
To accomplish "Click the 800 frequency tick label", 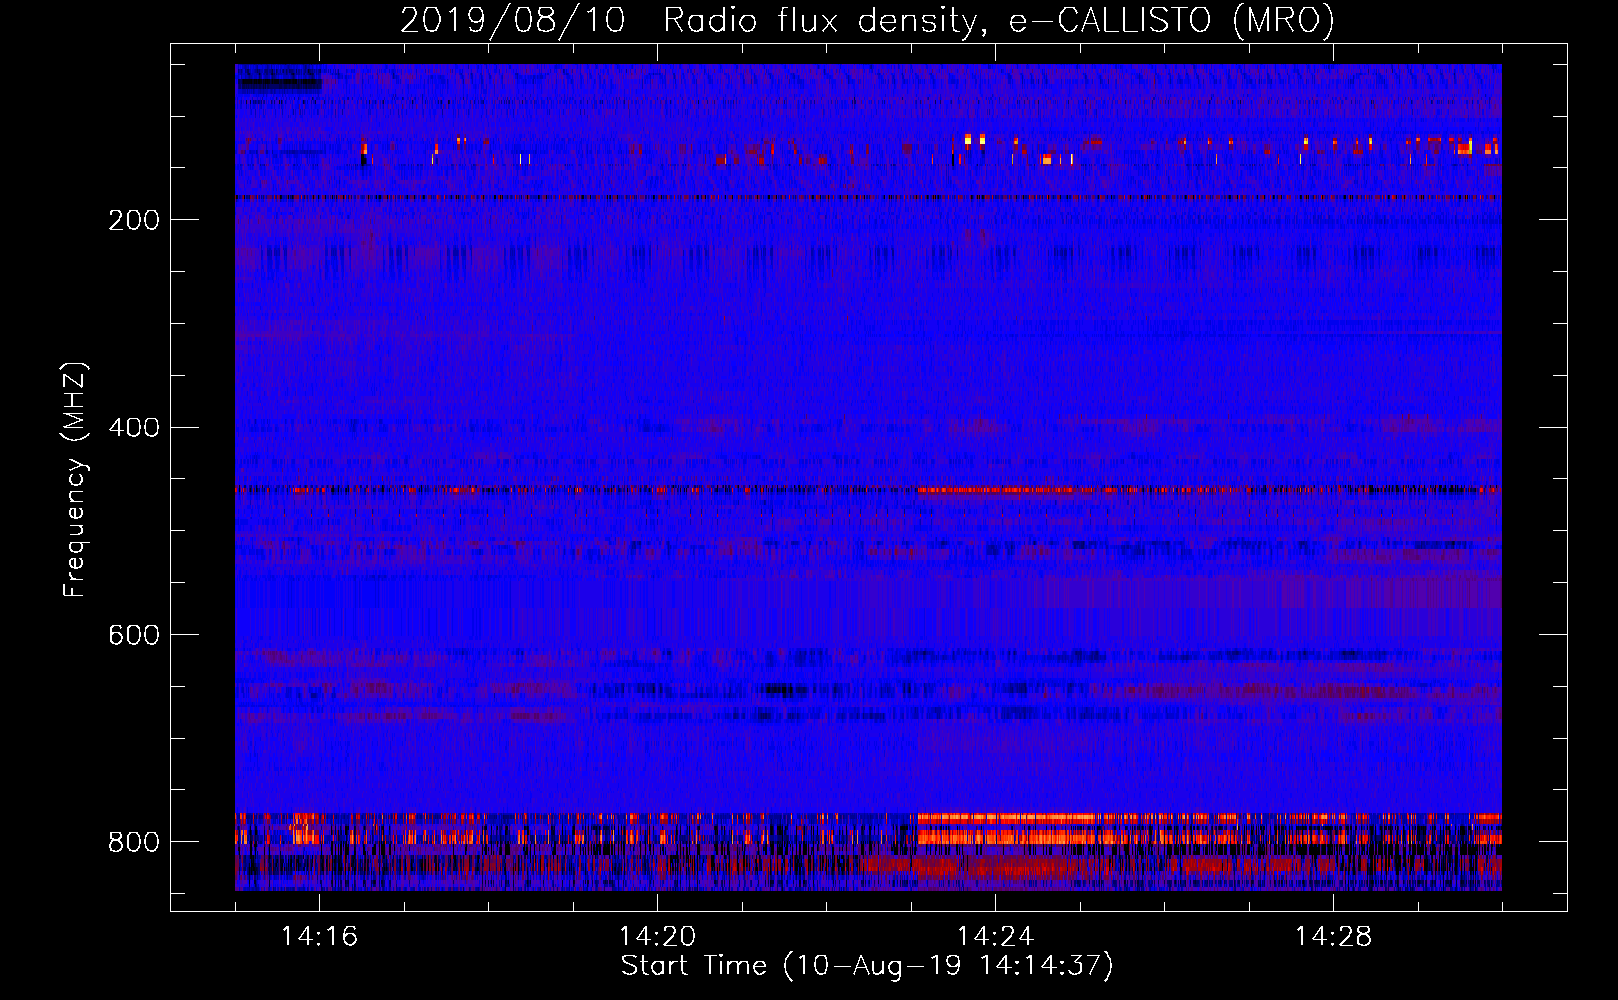I will click(x=134, y=842).
